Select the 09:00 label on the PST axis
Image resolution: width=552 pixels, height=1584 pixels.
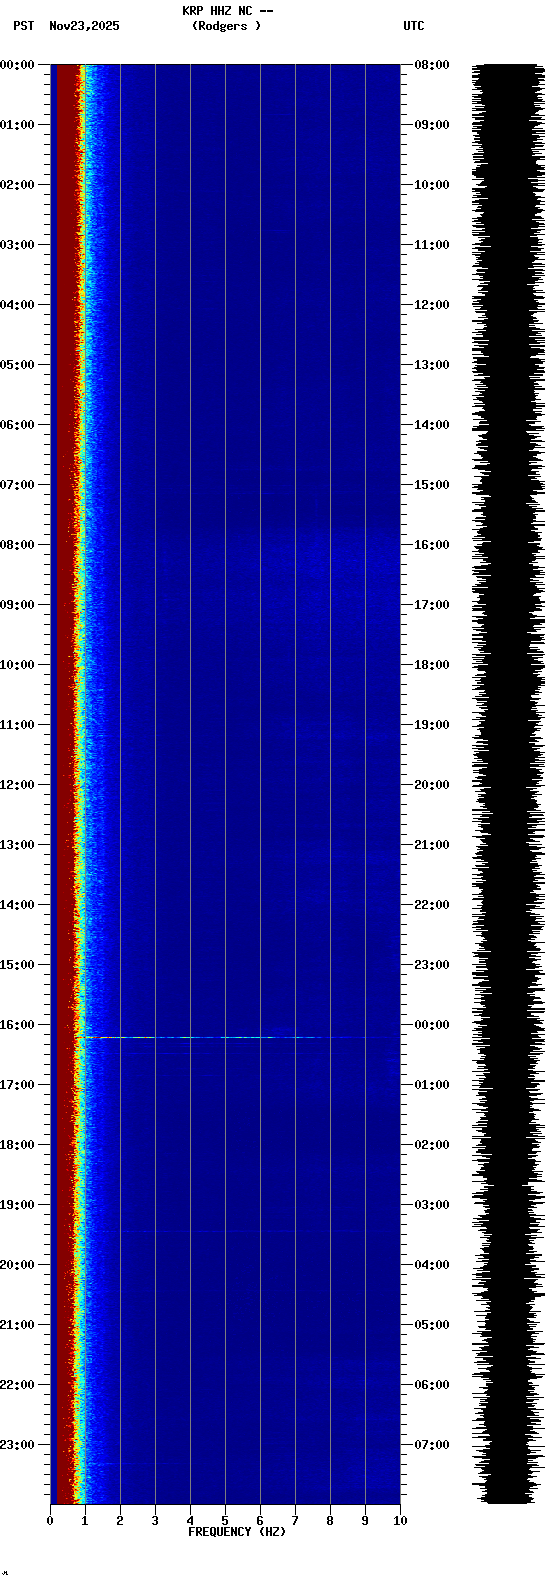[17, 605]
